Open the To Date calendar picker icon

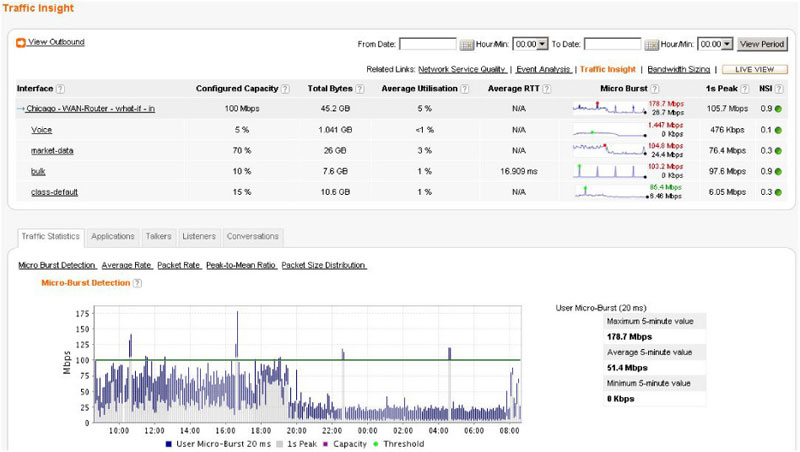coord(651,45)
